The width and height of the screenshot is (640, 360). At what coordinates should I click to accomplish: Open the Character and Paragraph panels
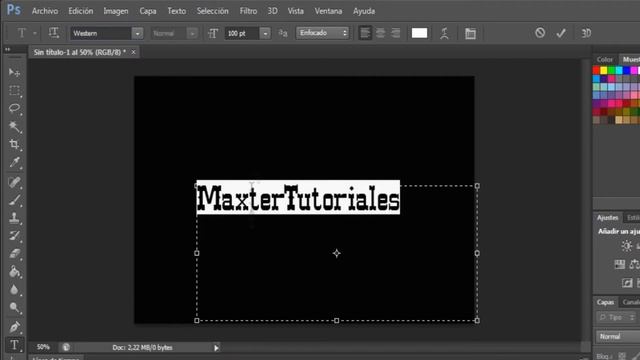pos(470,33)
